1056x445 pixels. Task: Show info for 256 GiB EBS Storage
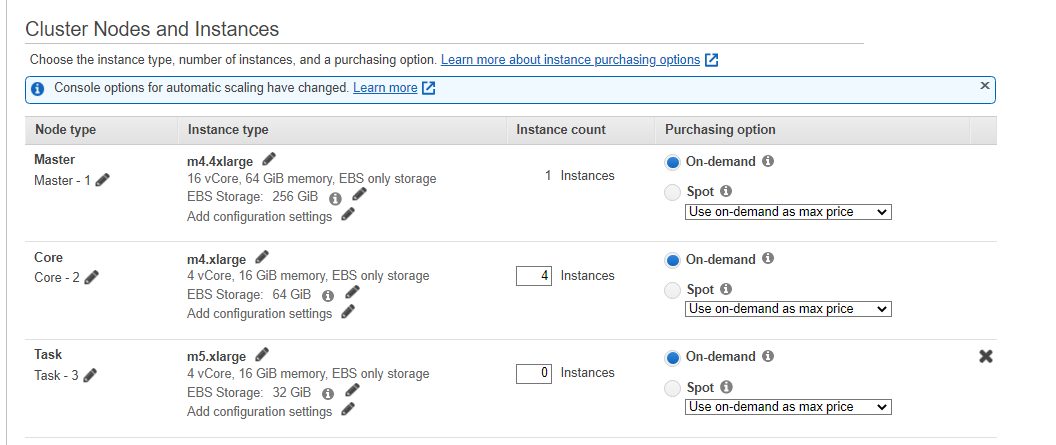[335, 199]
